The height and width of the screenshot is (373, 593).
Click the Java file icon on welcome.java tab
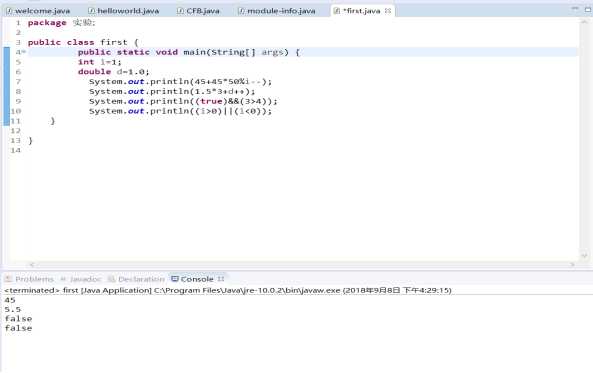click(x=9, y=11)
